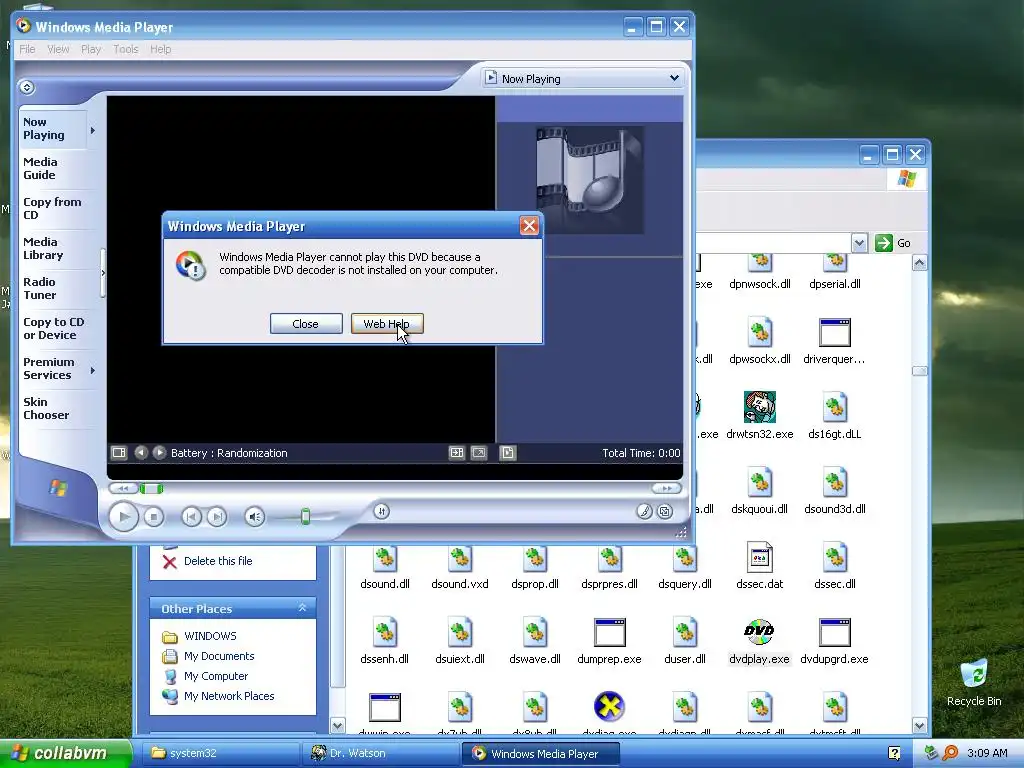Image resolution: width=1024 pixels, height=768 pixels.
Task: Click the Start button labeled collabvm
Action: (65, 753)
